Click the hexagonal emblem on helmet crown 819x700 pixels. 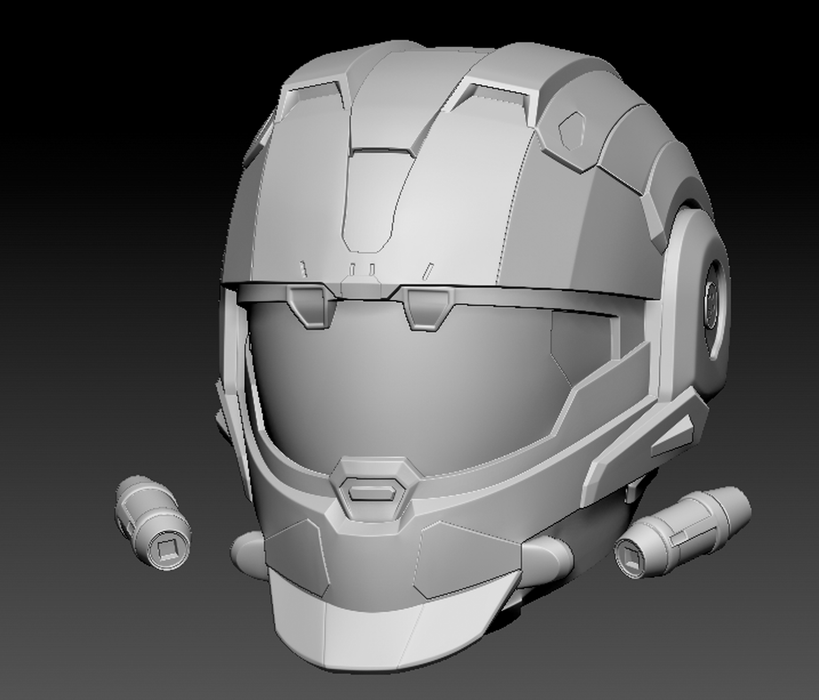click(573, 129)
